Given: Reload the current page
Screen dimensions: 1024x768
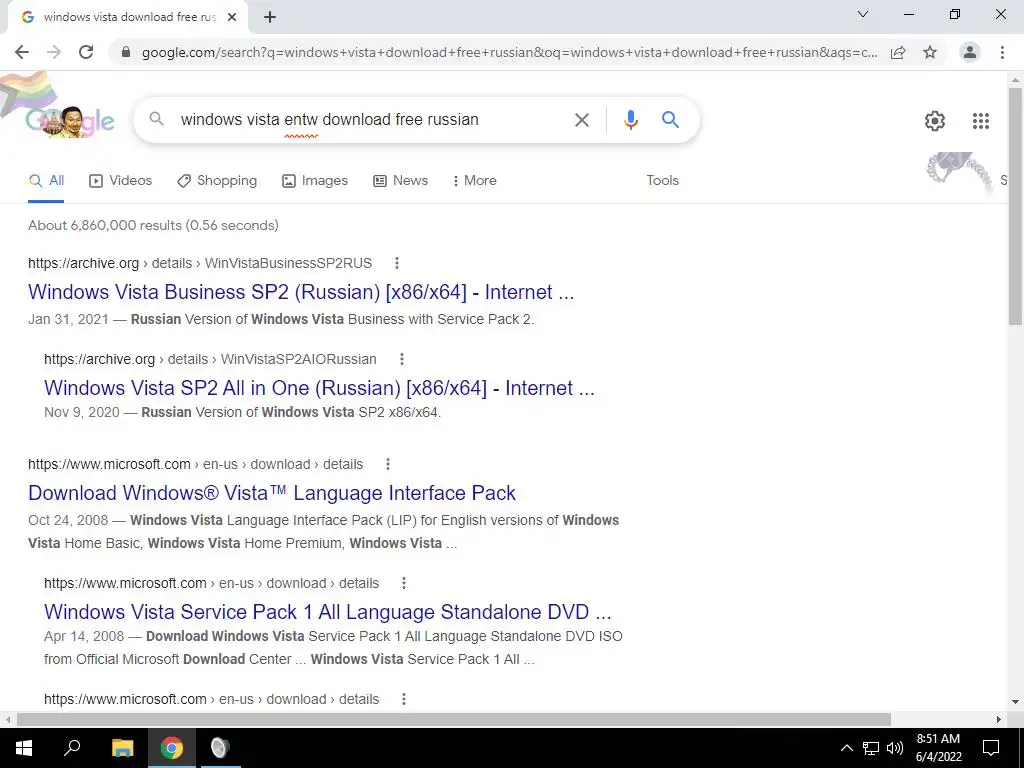Looking at the screenshot, I should (86, 52).
